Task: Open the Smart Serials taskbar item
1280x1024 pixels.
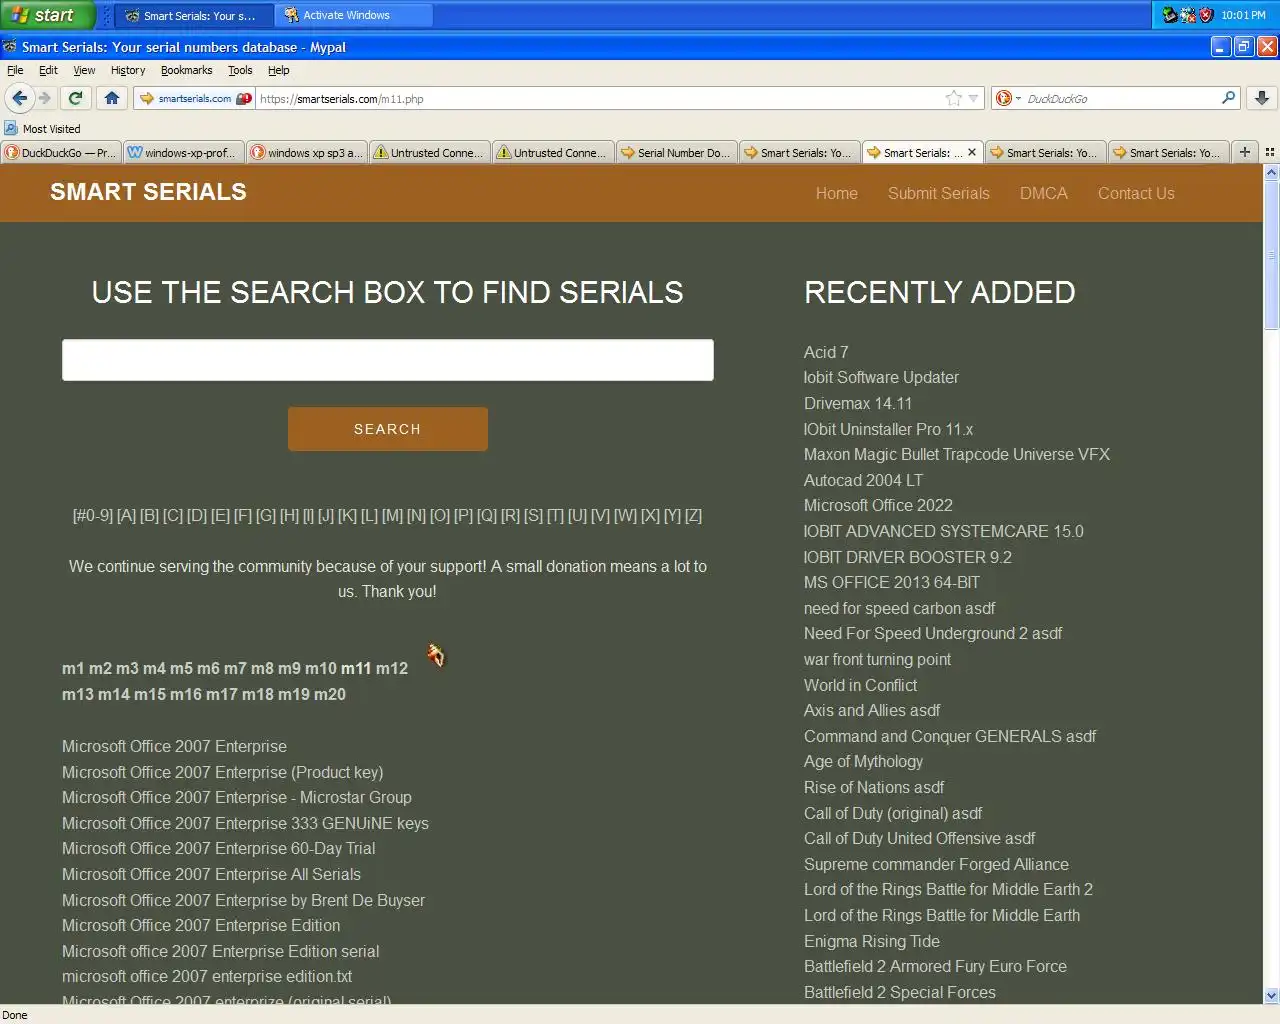Action: pyautogui.click(x=194, y=15)
